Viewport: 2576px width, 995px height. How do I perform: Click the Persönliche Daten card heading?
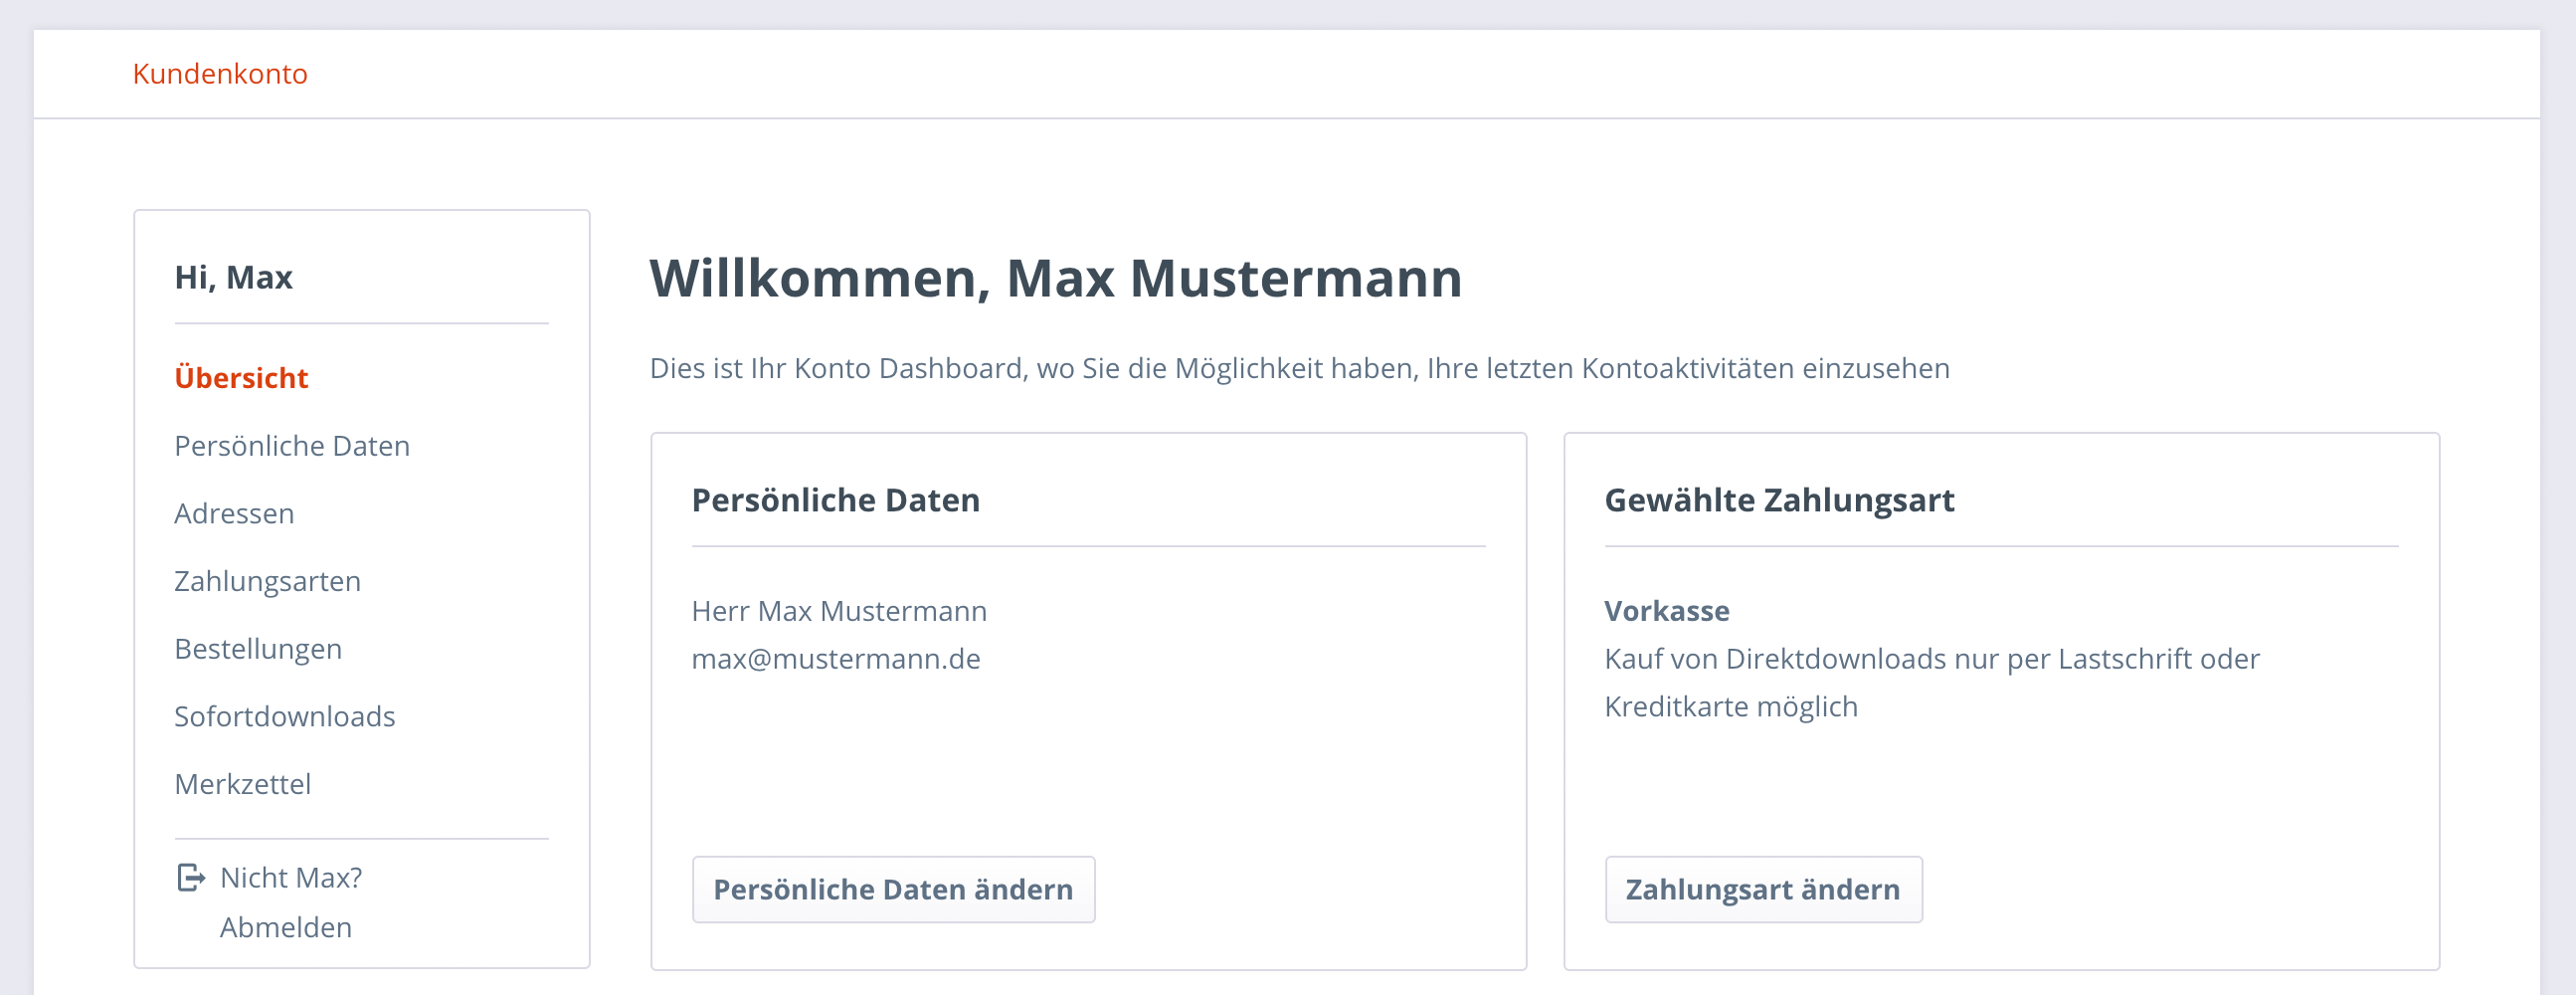(835, 500)
